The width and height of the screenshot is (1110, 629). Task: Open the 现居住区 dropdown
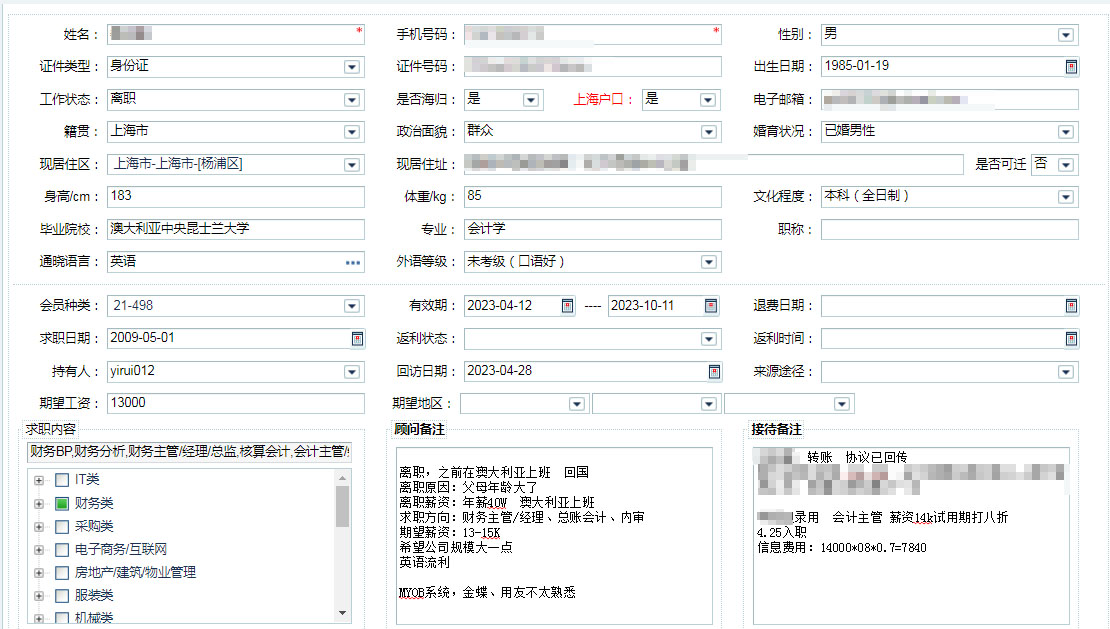point(352,165)
